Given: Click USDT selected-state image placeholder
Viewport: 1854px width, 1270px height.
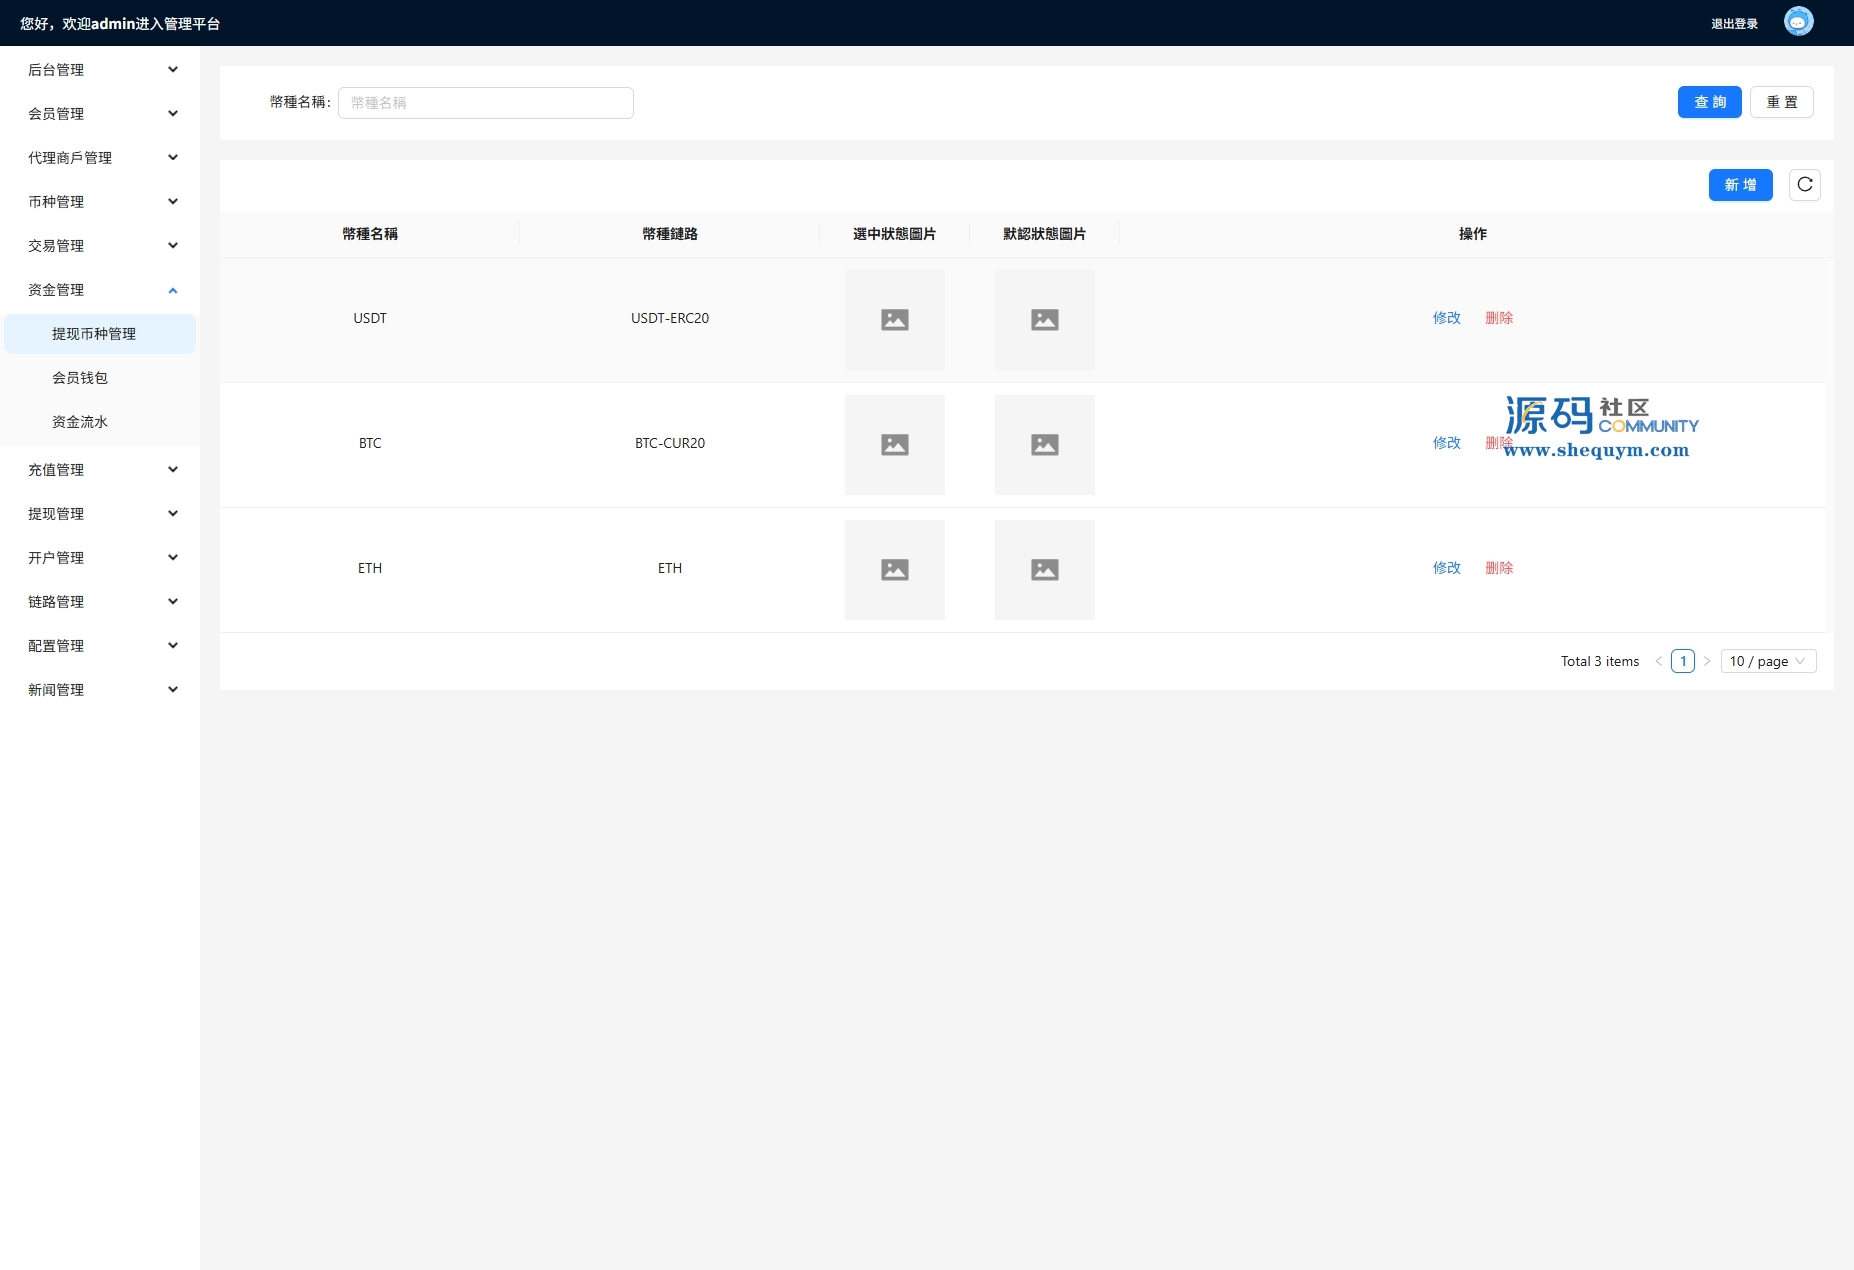Looking at the screenshot, I should click(x=894, y=320).
